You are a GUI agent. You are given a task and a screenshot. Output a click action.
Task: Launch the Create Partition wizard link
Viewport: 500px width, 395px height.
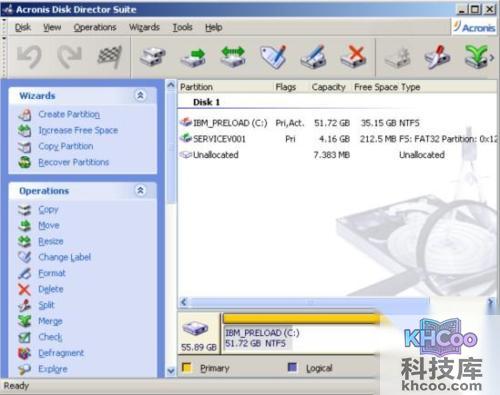click(69, 115)
